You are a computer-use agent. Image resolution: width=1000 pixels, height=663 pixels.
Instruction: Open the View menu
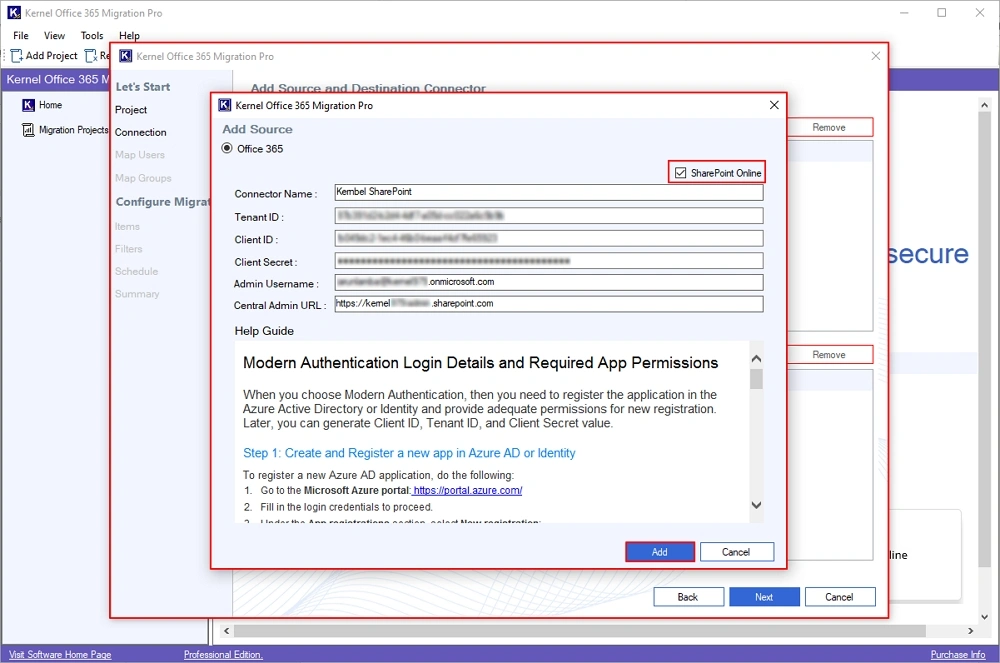(54, 35)
